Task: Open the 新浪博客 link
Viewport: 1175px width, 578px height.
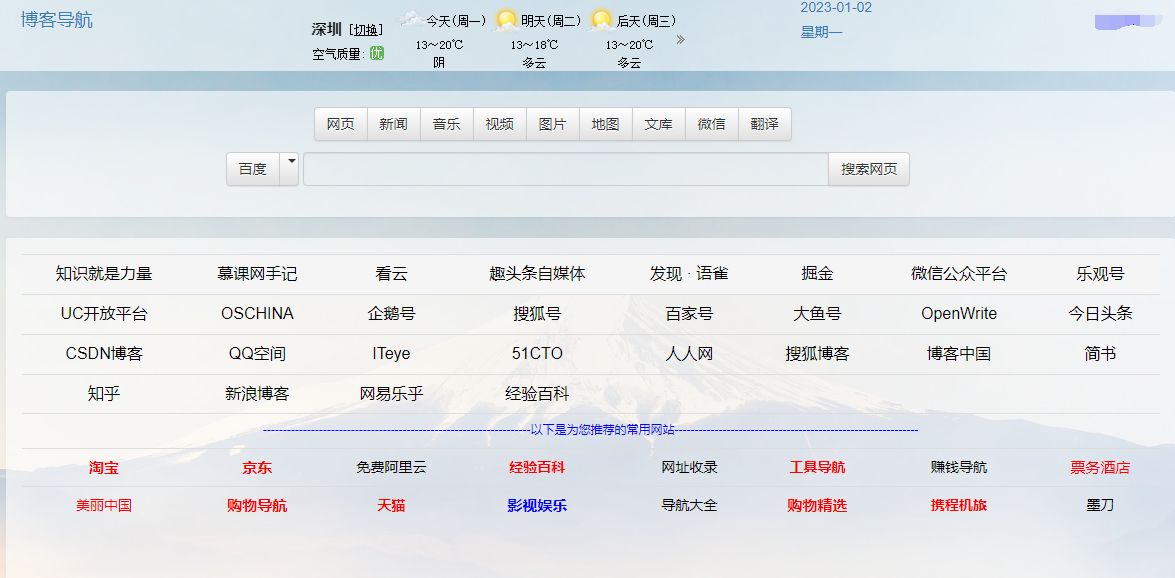Action: (257, 393)
